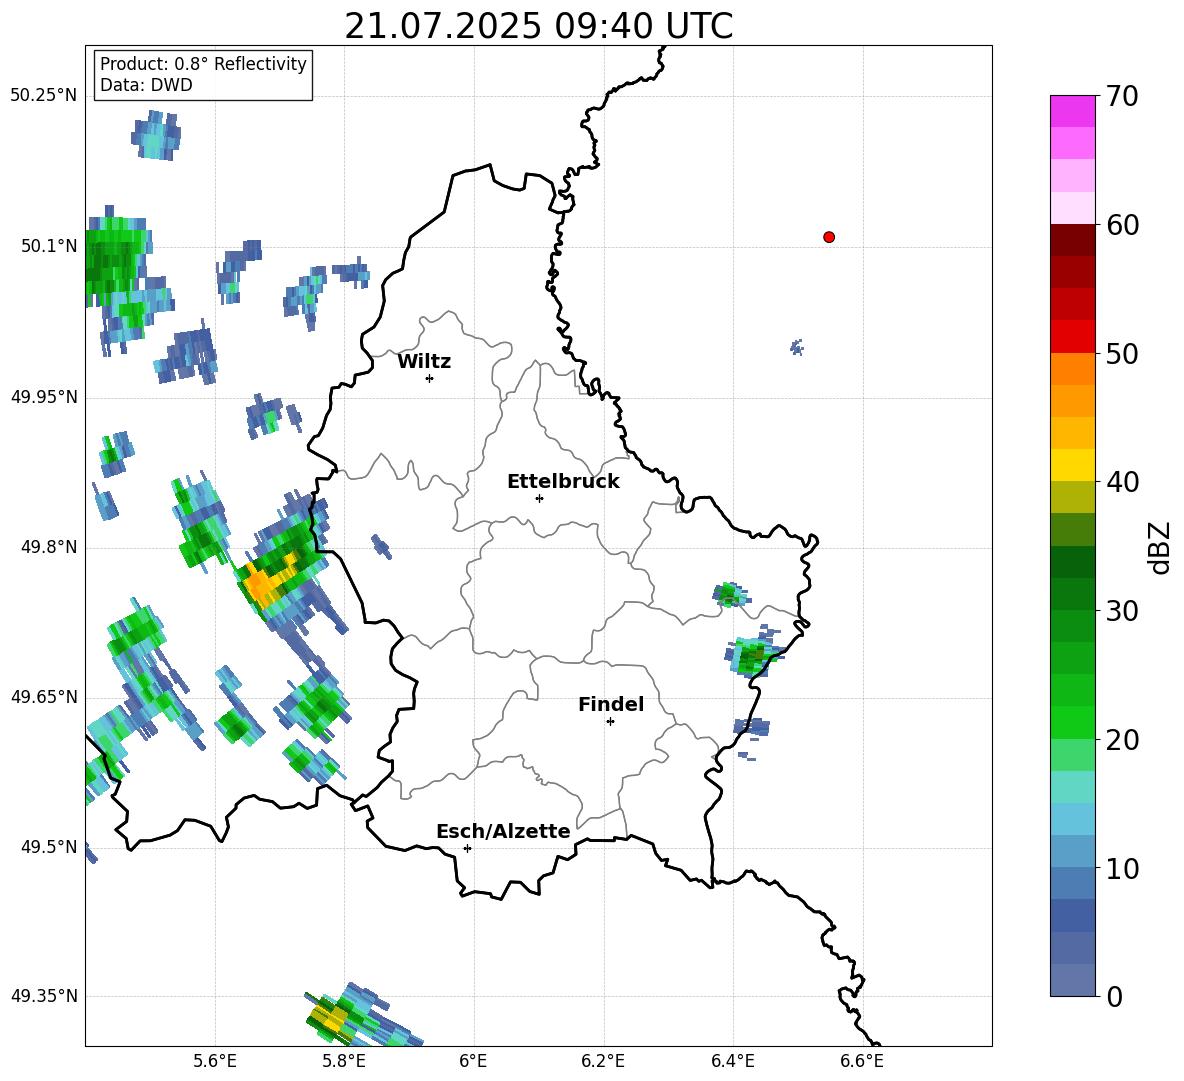Click the 6°E longitude label
The image size is (1184, 1081).
(473, 1061)
